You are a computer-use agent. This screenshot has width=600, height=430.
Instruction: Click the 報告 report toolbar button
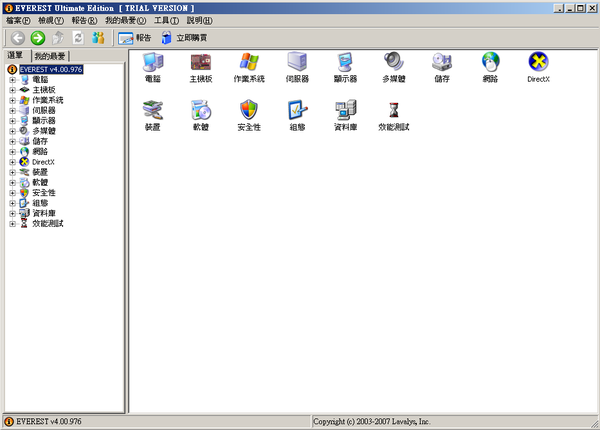pyautogui.click(x=135, y=38)
